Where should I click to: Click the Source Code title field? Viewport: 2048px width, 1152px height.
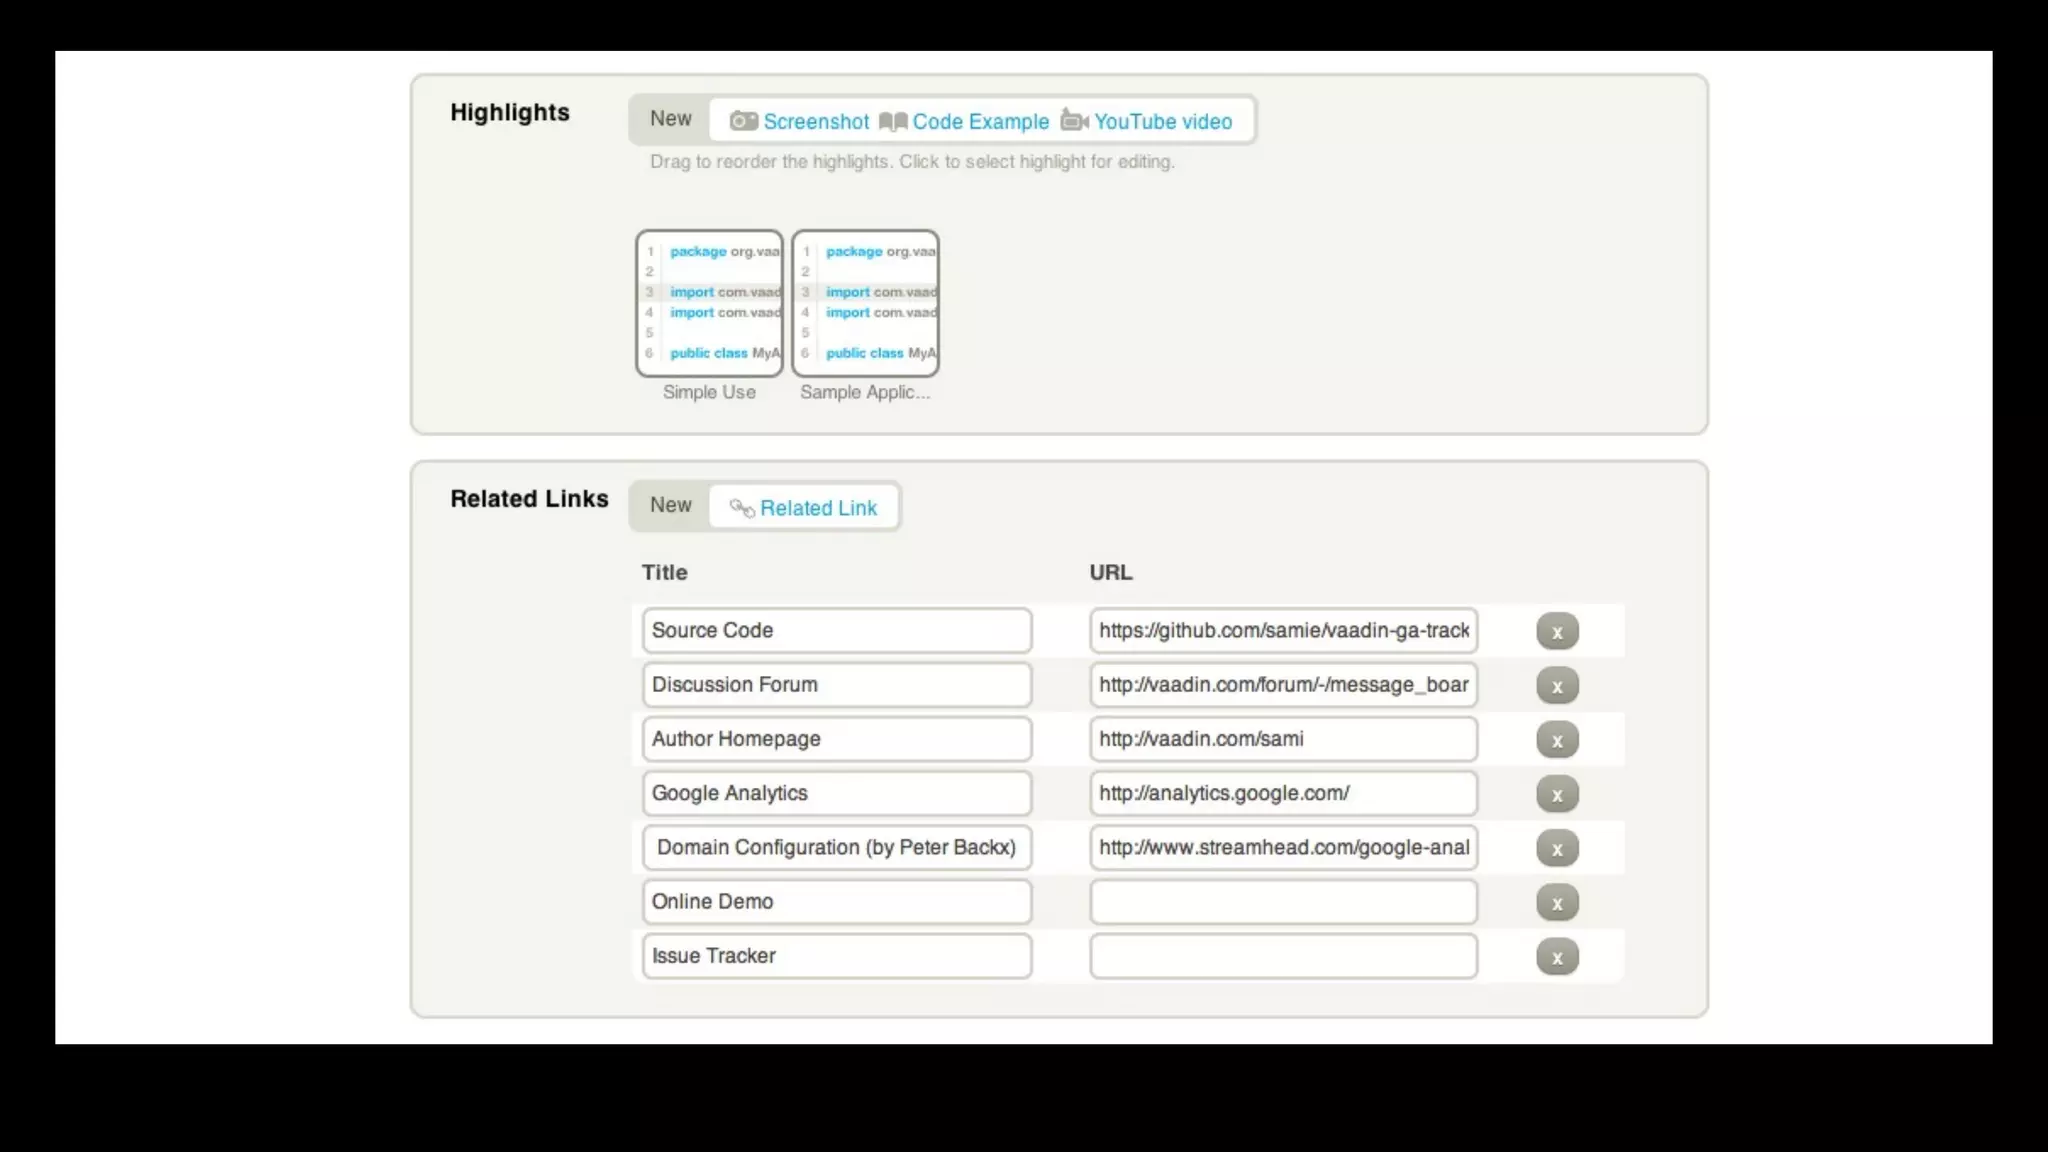(x=836, y=631)
